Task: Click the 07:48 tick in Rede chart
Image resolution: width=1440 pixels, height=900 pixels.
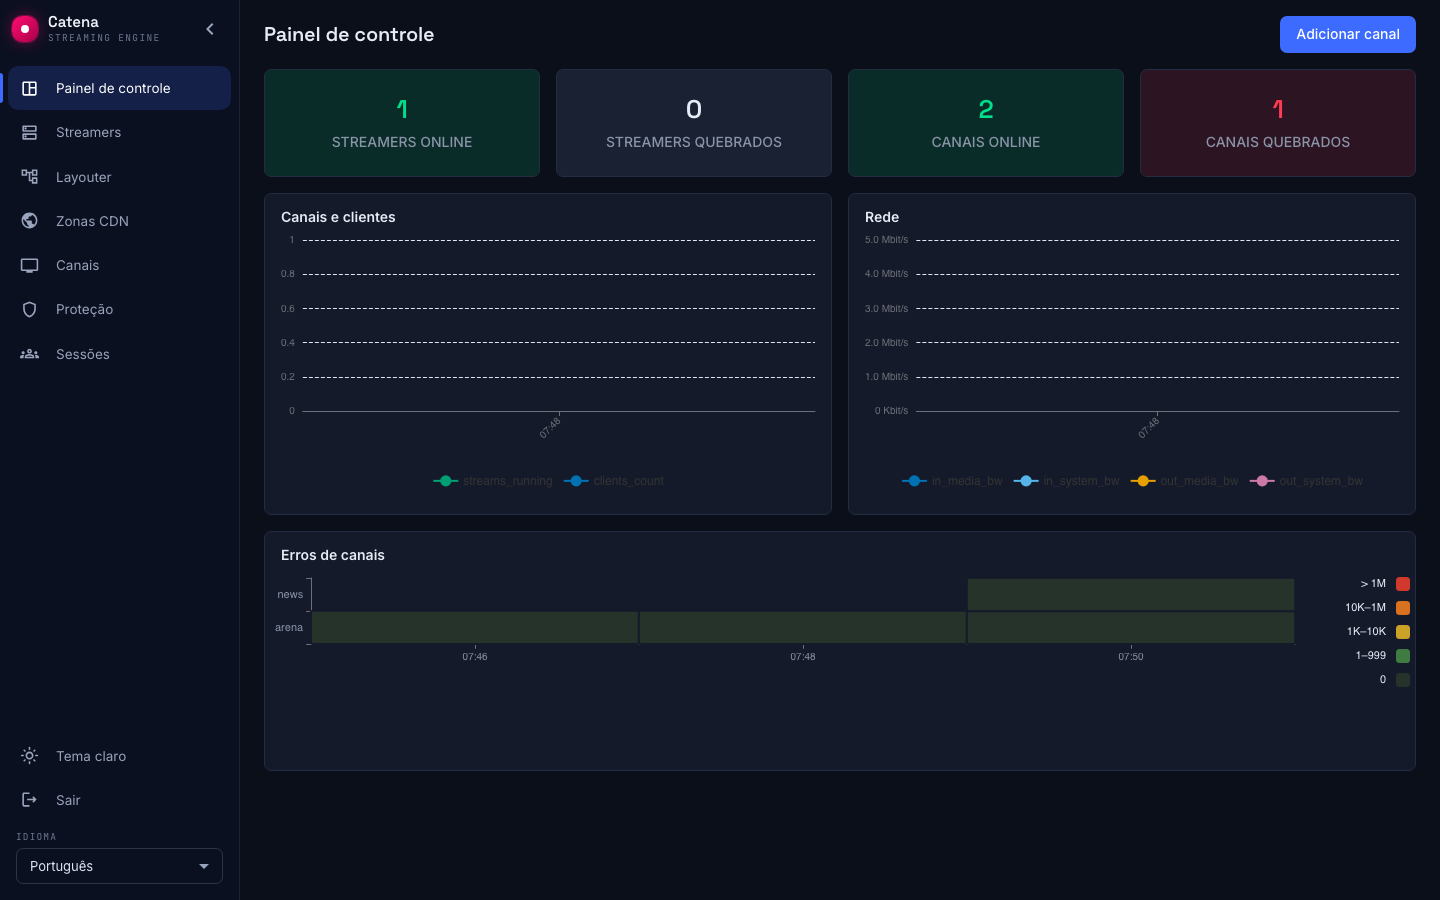Action: click(x=1148, y=428)
